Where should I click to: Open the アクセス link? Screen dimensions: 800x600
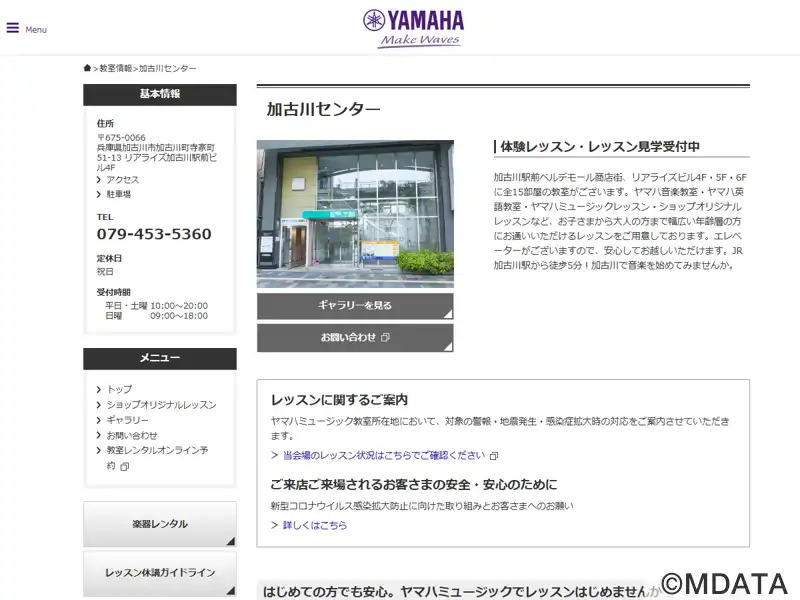(123, 180)
